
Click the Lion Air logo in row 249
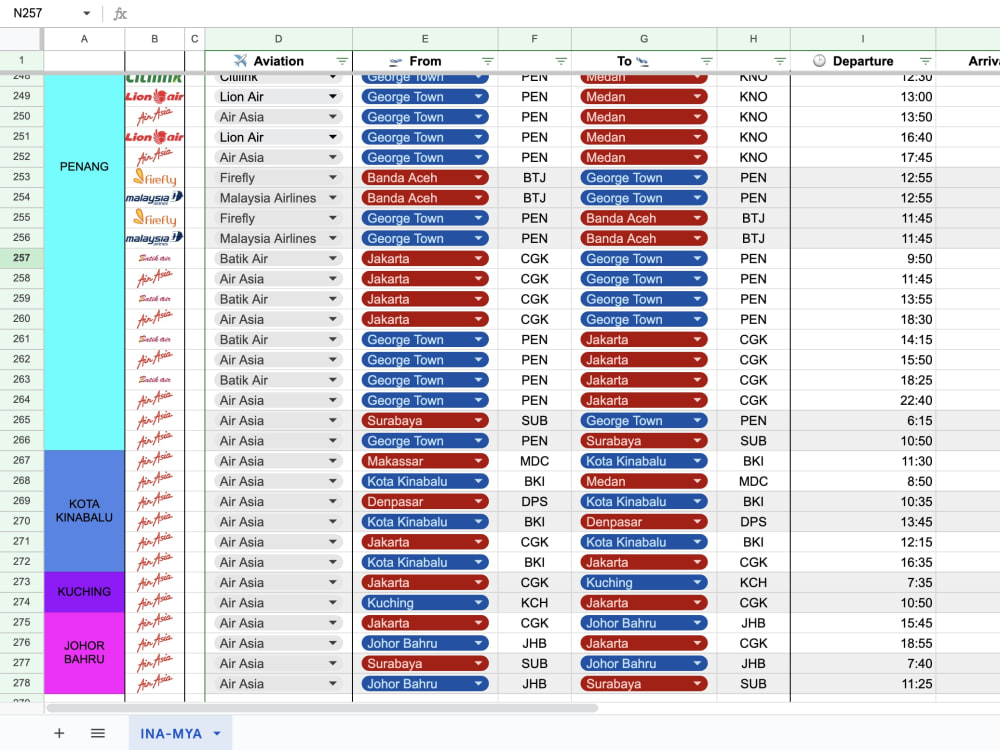click(x=154, y=96)
